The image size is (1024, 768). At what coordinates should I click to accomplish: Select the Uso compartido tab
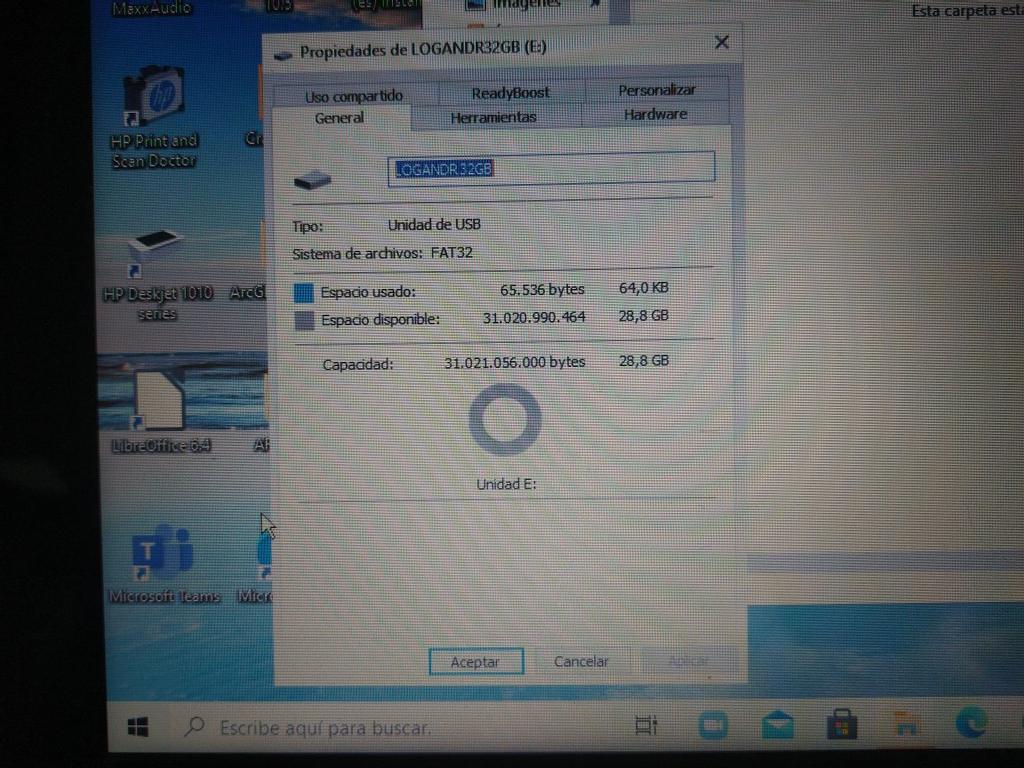tap(354, 96)
